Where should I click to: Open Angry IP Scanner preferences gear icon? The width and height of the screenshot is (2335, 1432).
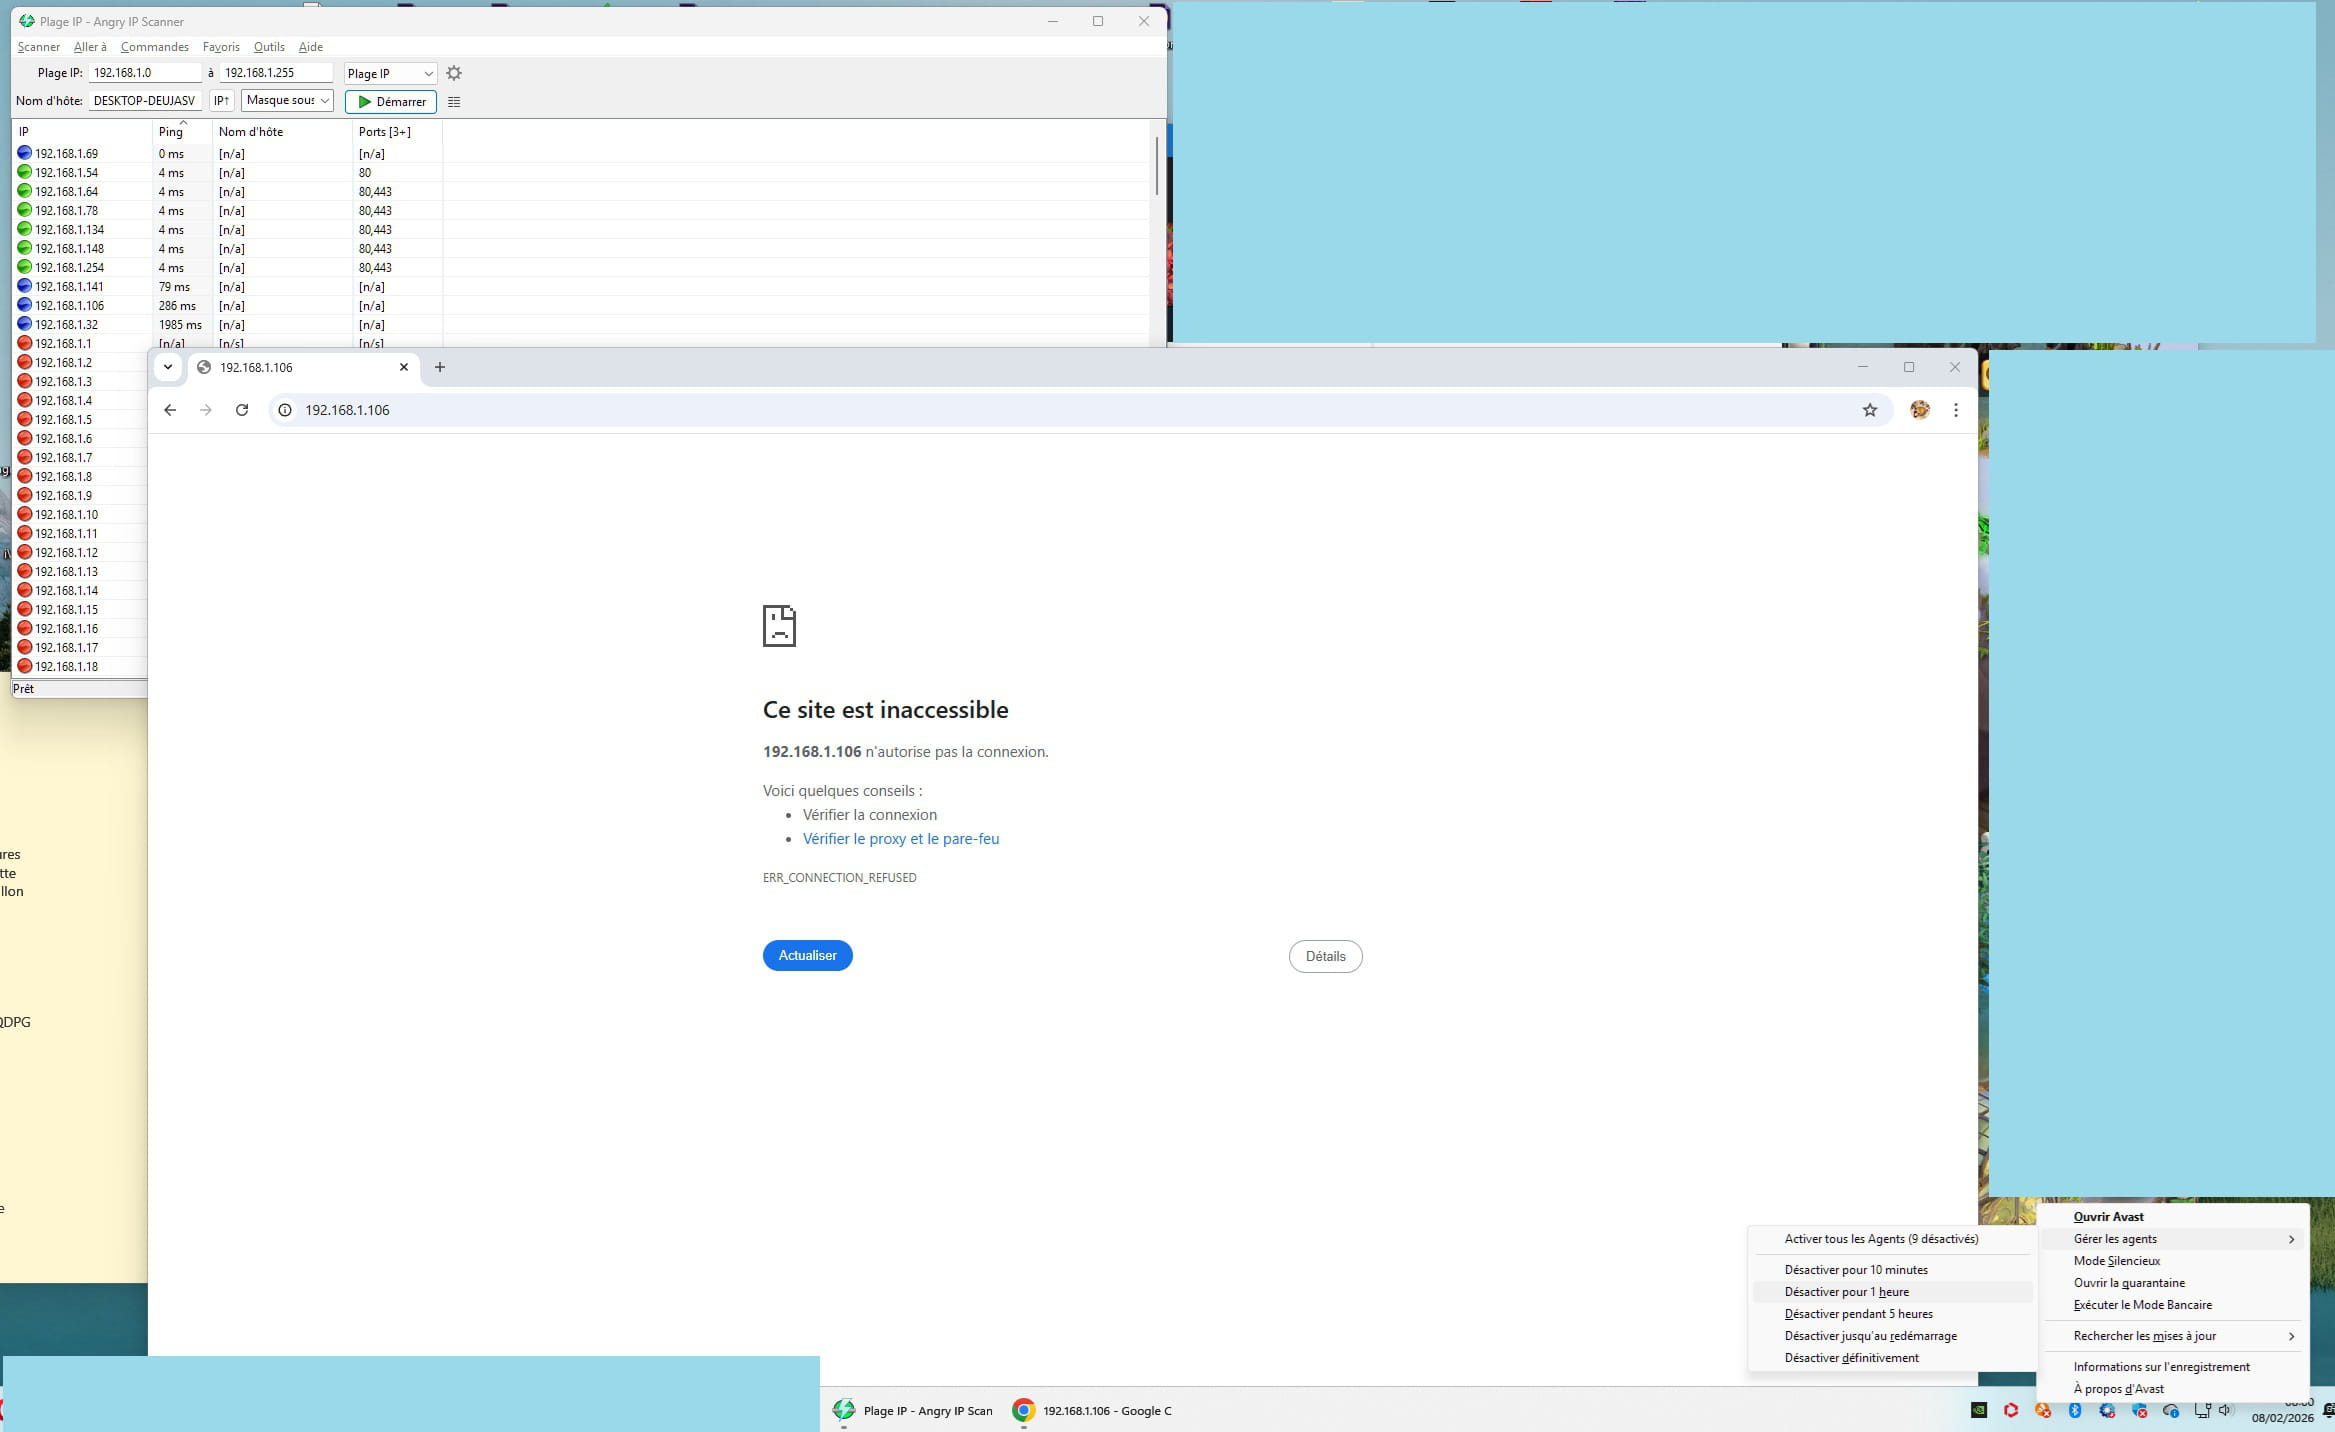pyautogui.click(x=454, y=73)
